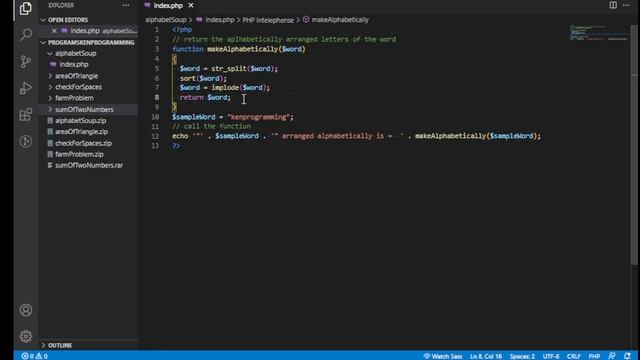Image resolution: width=640 pixels, height=360 pixels.
Task: Open the notifications bell
Action: 627,356
